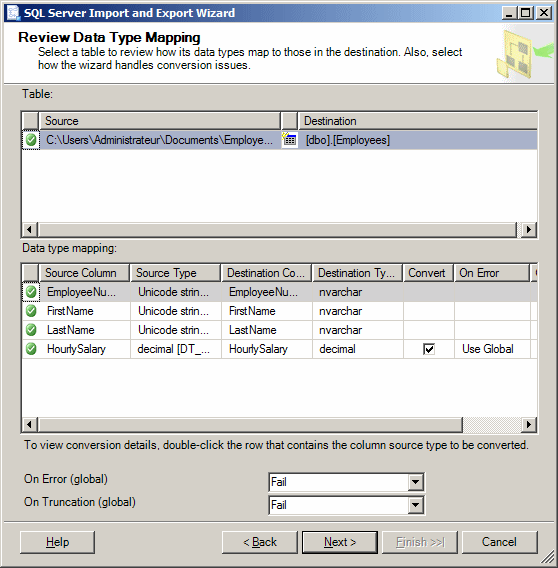
Task: Click the destination table icon beside [dbo].[Employees]
Action: 290,139
